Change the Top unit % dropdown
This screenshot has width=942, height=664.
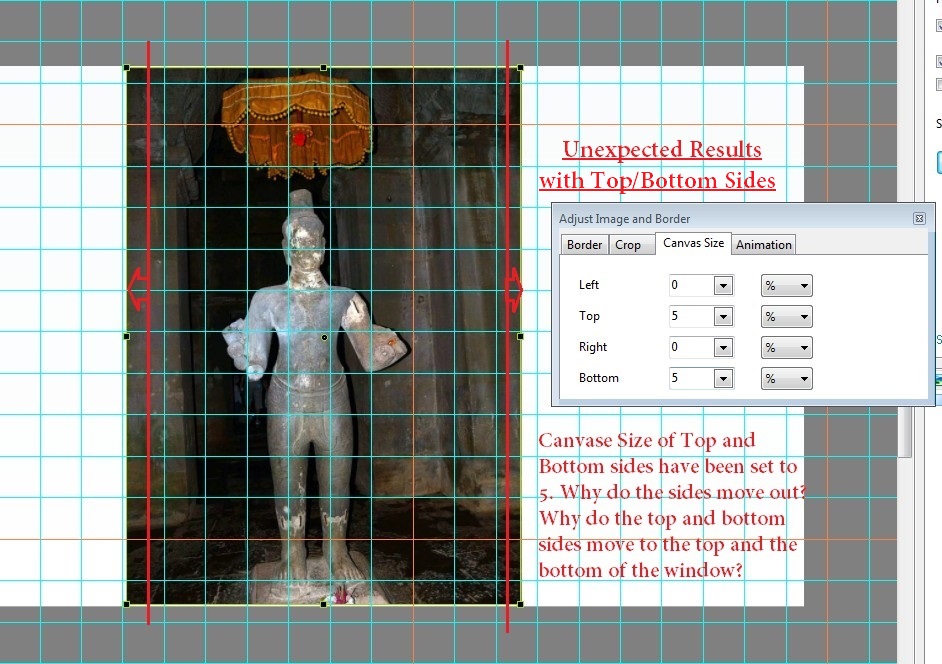click(x=786, y=317)
